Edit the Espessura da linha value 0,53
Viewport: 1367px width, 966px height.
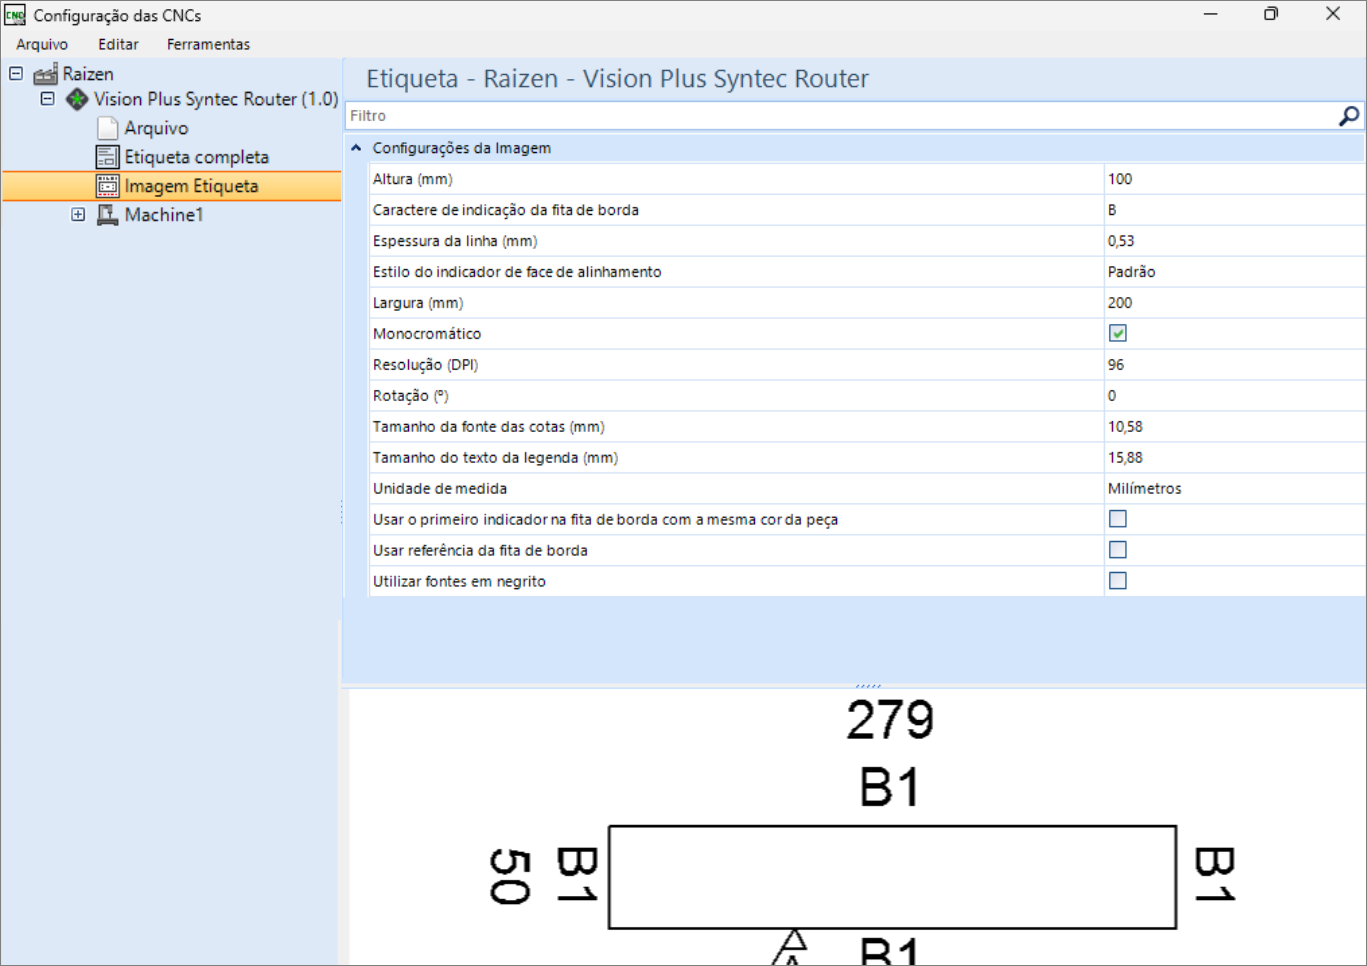pos(1234,241)
